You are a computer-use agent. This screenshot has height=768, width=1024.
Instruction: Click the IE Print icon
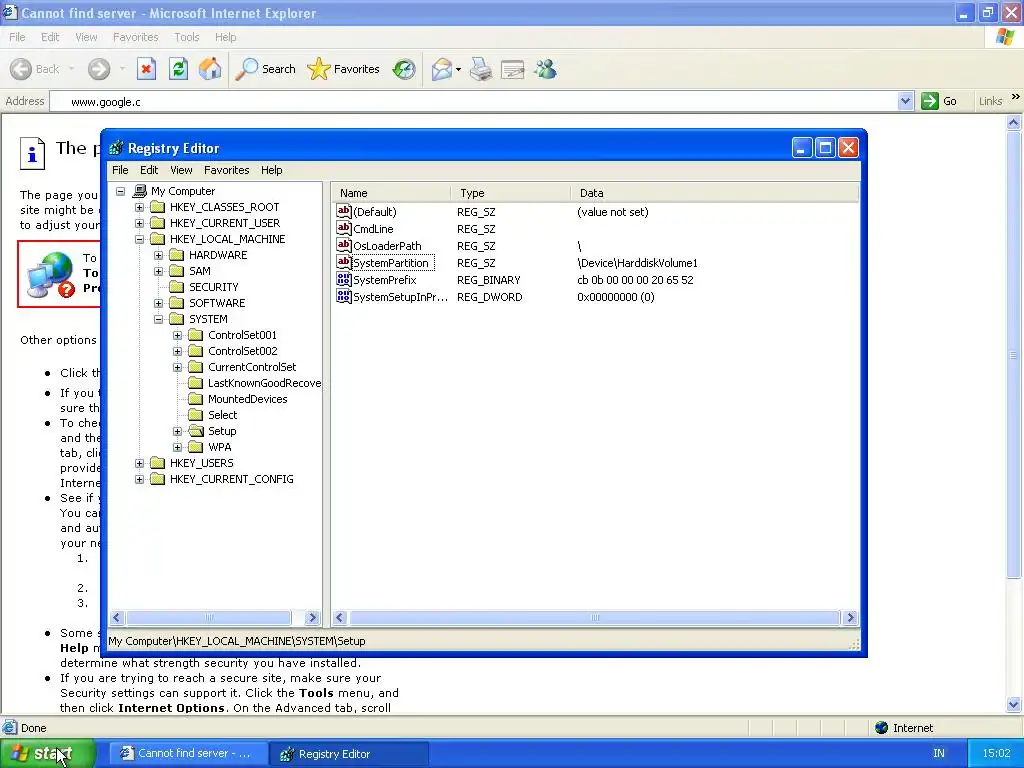(x=481, y=69)
